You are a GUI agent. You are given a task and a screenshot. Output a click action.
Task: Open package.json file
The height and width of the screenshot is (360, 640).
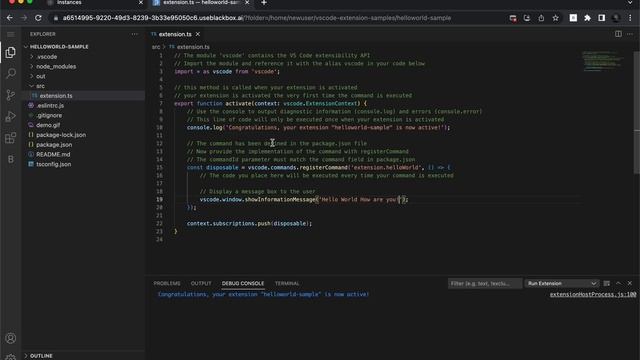54,145
